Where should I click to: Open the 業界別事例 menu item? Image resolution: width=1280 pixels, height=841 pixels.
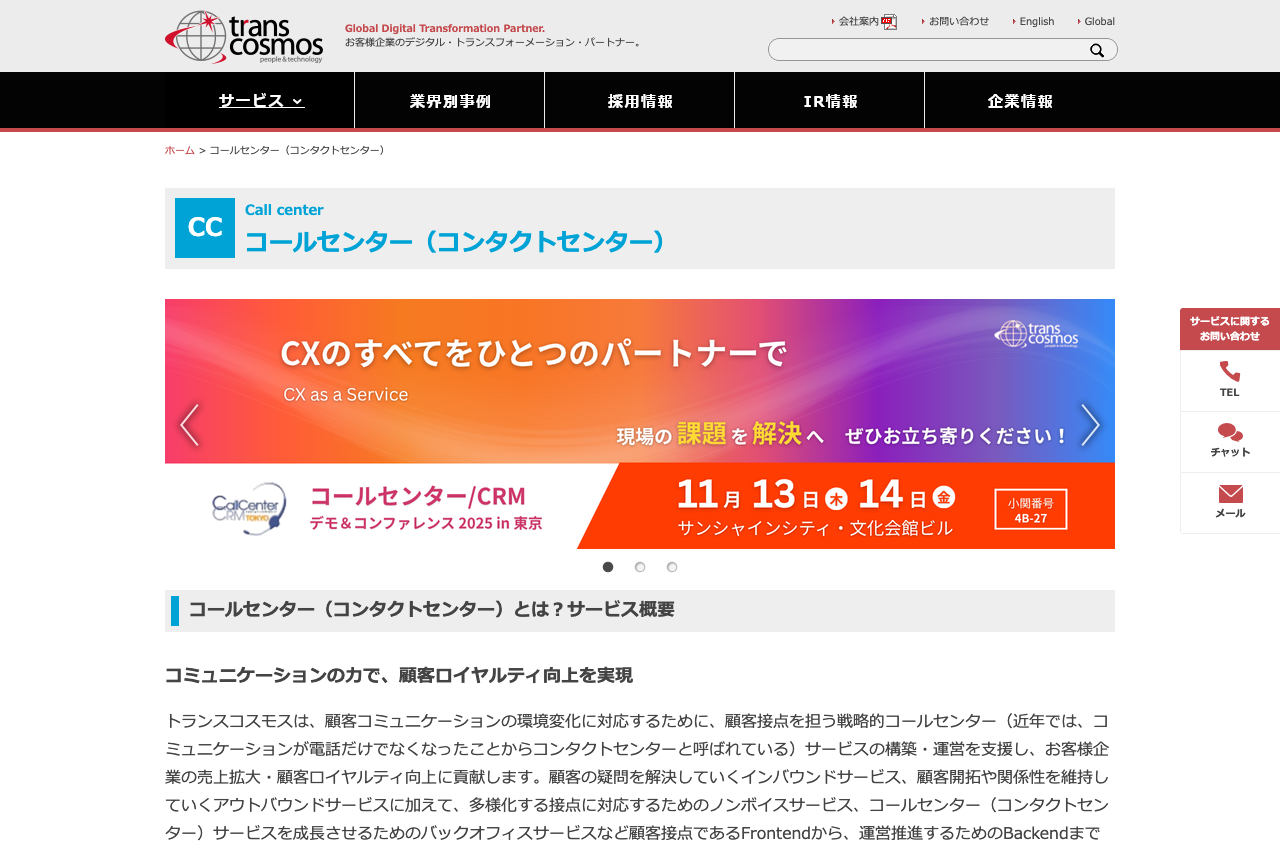[x=450, y=101]
